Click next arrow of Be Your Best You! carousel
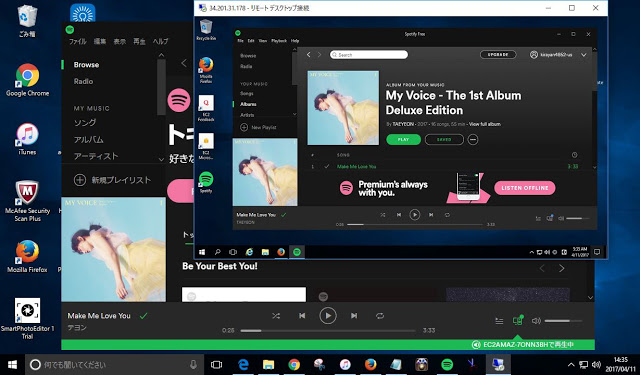This screenshot has height=375, width=640. [x=562, y=268]
